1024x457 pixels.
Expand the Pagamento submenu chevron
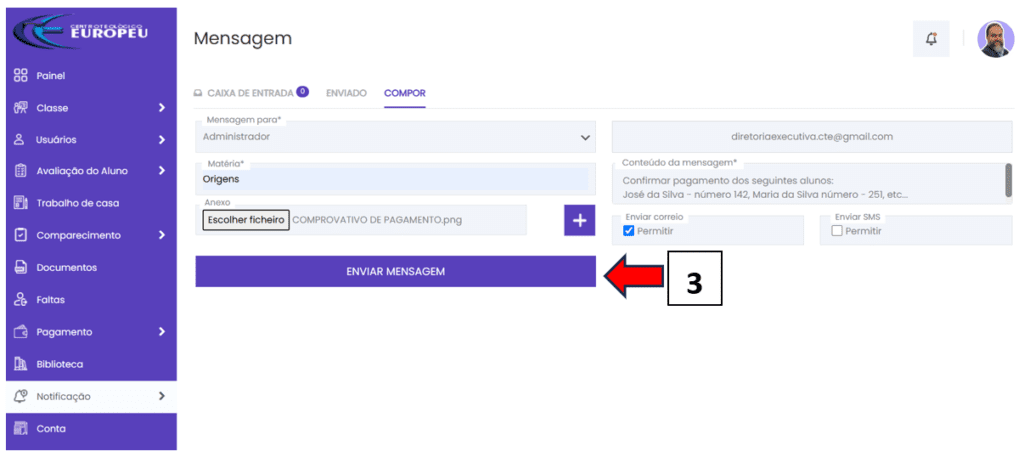pos(161,332)
